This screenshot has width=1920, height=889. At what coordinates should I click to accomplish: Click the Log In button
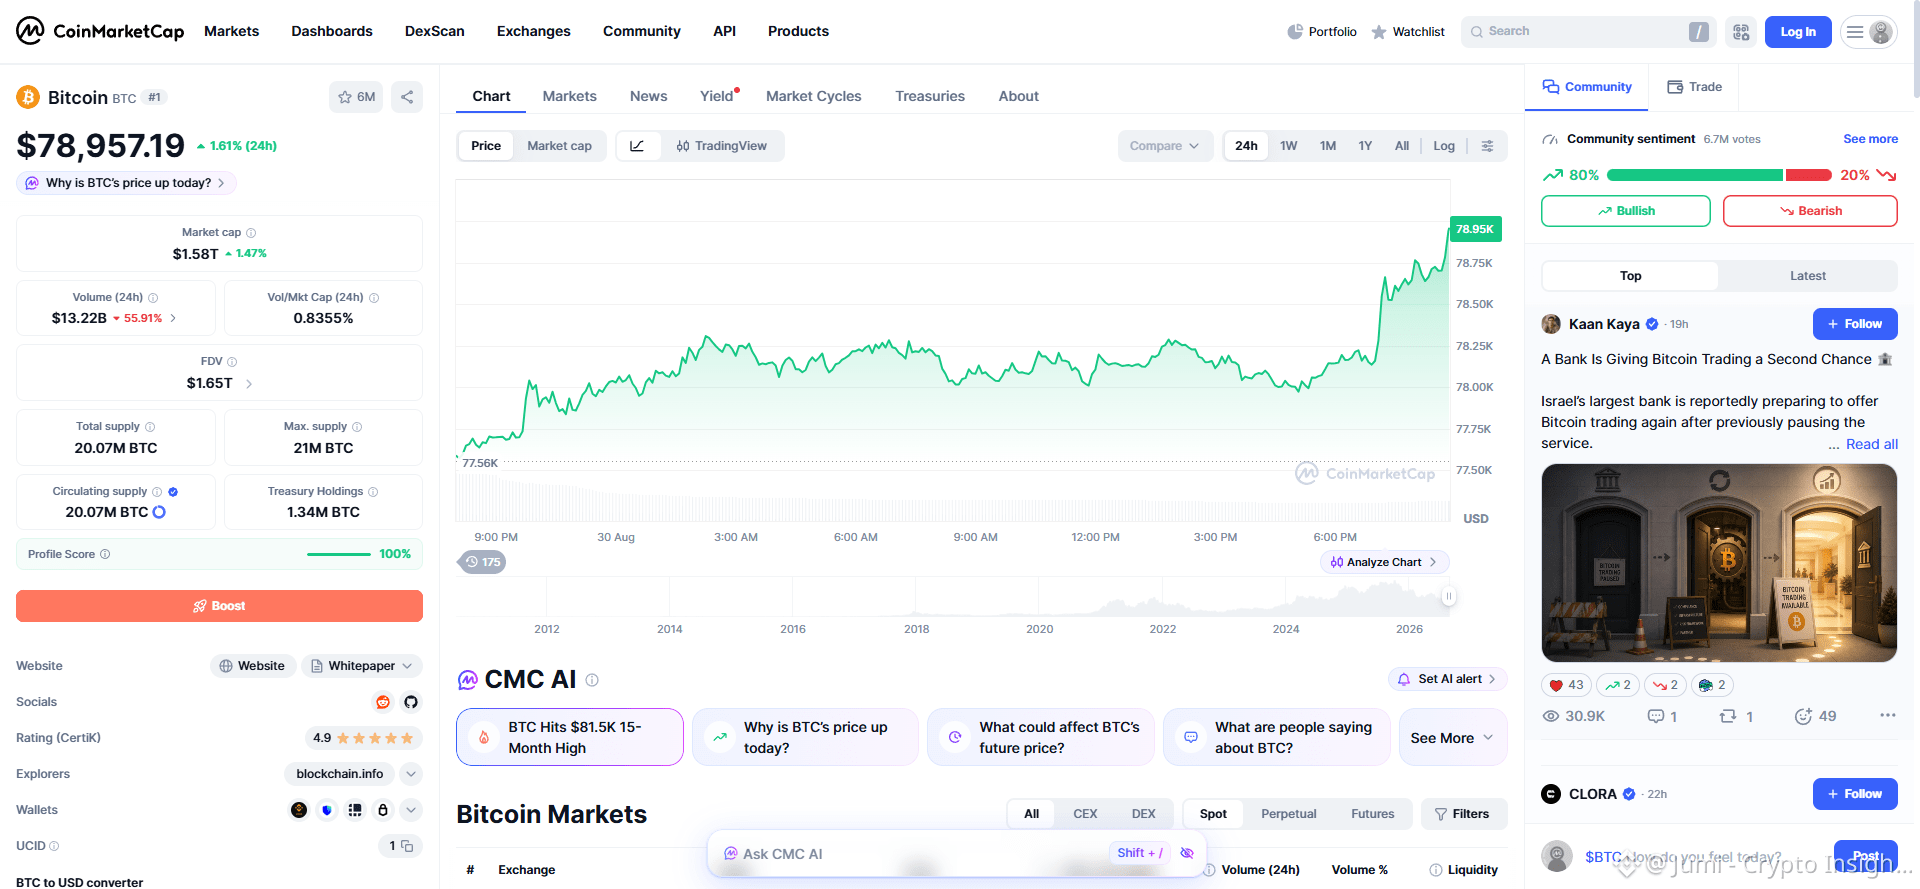(x=1798, y=32)
